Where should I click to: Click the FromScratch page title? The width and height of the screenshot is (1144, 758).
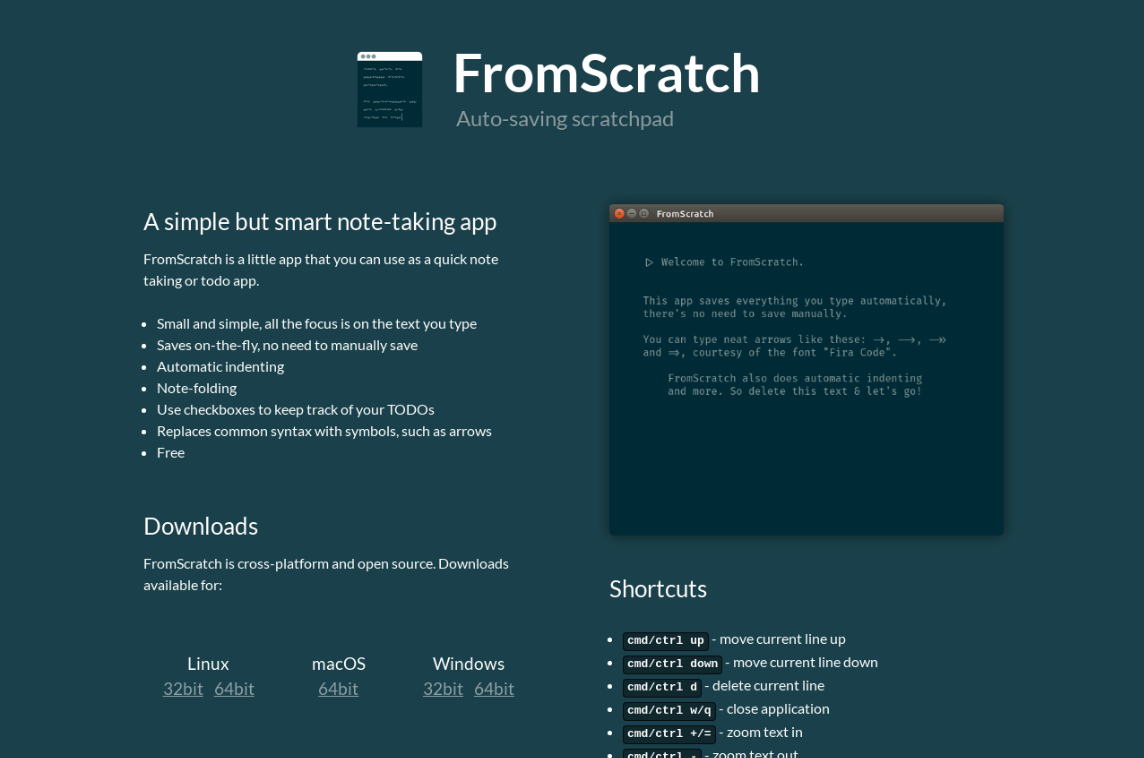(x=606, y=74)
